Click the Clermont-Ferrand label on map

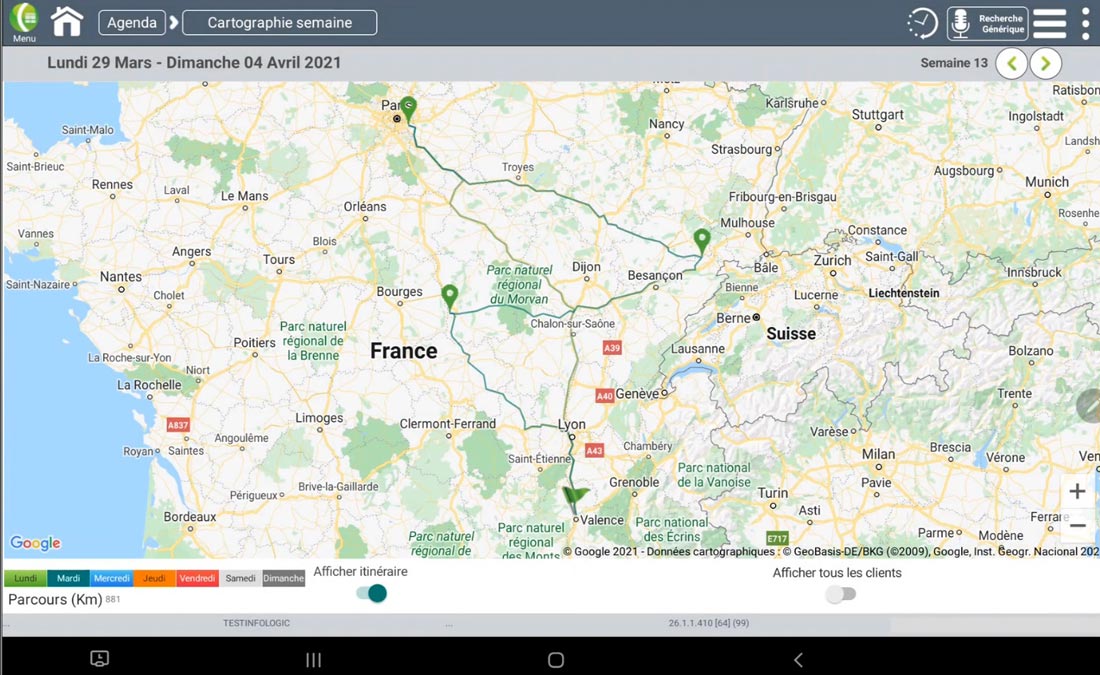448,424
